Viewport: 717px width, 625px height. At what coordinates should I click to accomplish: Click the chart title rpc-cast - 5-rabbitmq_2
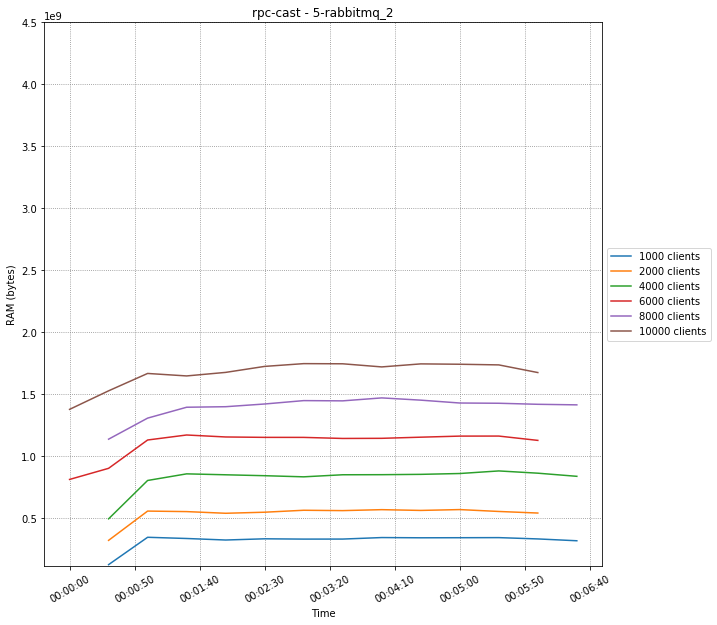pyautogui.click(x=322, y=13)
